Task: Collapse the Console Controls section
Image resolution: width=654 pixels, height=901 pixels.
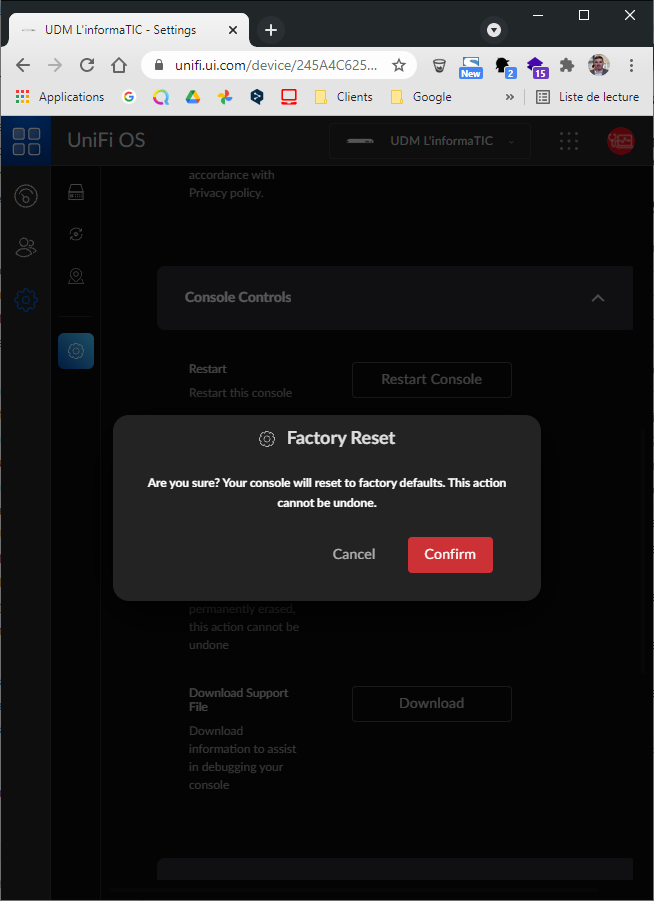Action: (598, 298)
